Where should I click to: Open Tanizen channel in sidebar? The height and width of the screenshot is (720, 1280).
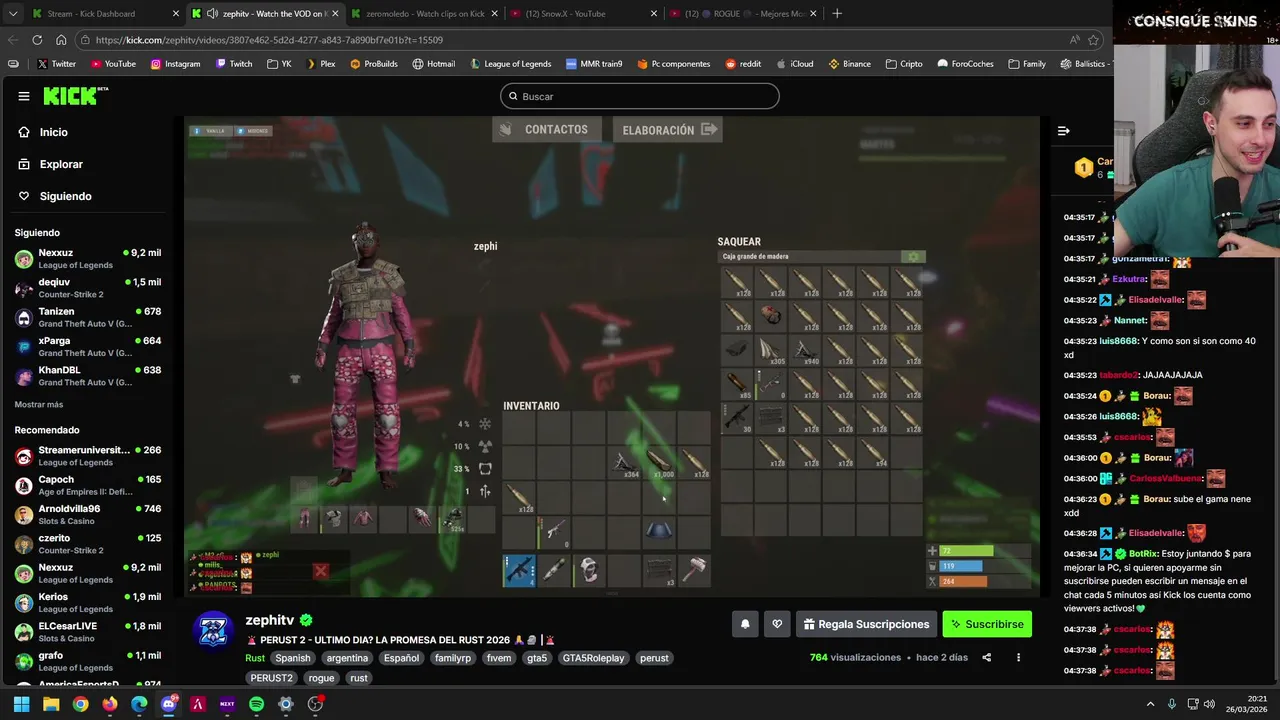[88, 317]
